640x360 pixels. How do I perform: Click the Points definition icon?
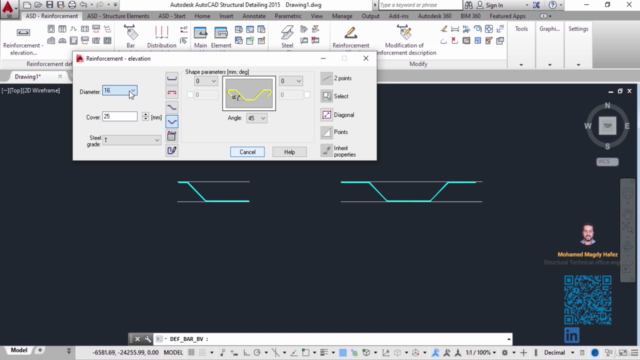(327, 132)
